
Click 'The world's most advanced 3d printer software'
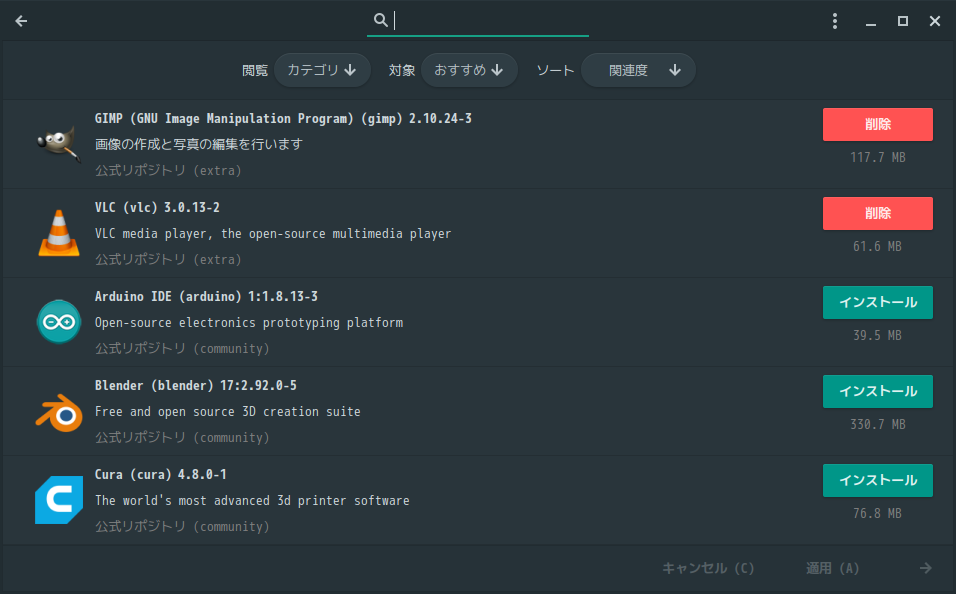[252, 501]
